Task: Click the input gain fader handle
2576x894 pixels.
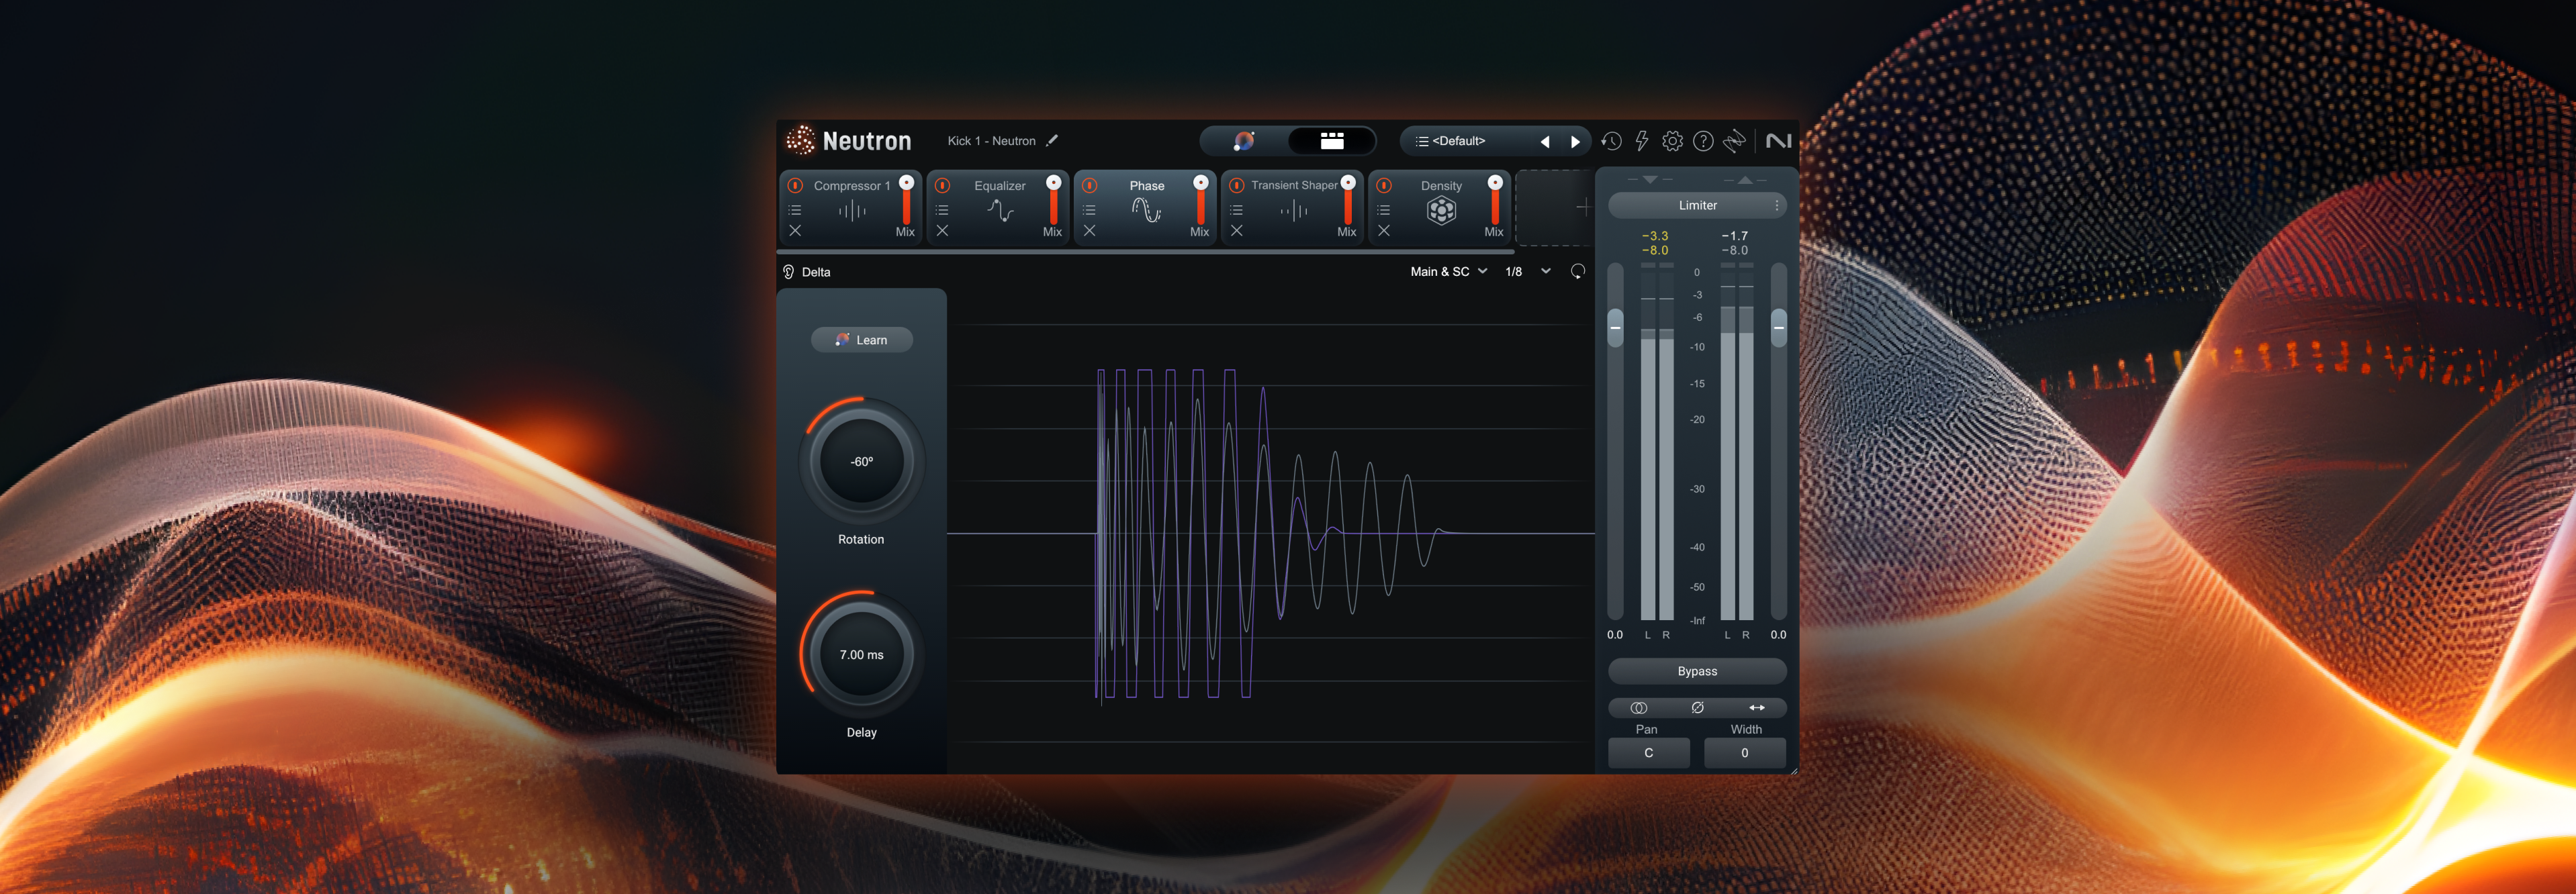Action: pyautogui.click(x=1615, y=327)
